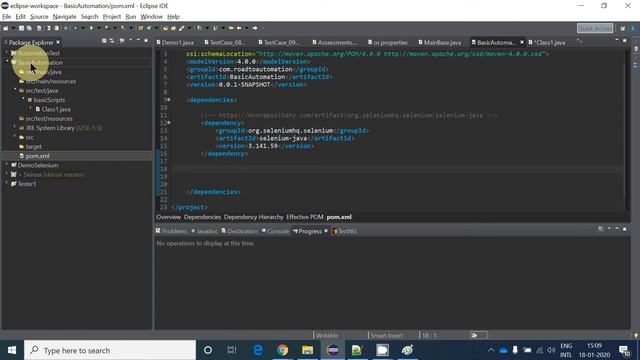Image resolution: width=640 pixels, height=360 pixels.
Task: Click the Java perspective icon
Action: click(633, 28)
